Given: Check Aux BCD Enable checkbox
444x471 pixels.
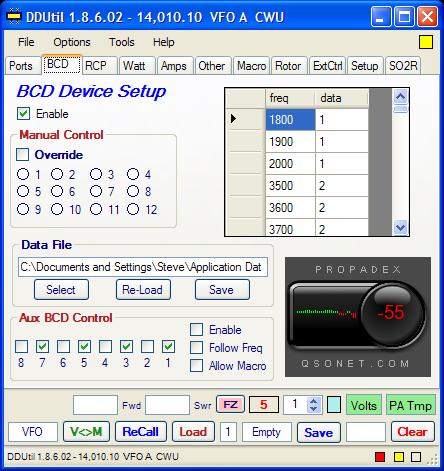Looking at the screenshot, I should point(196,329).
